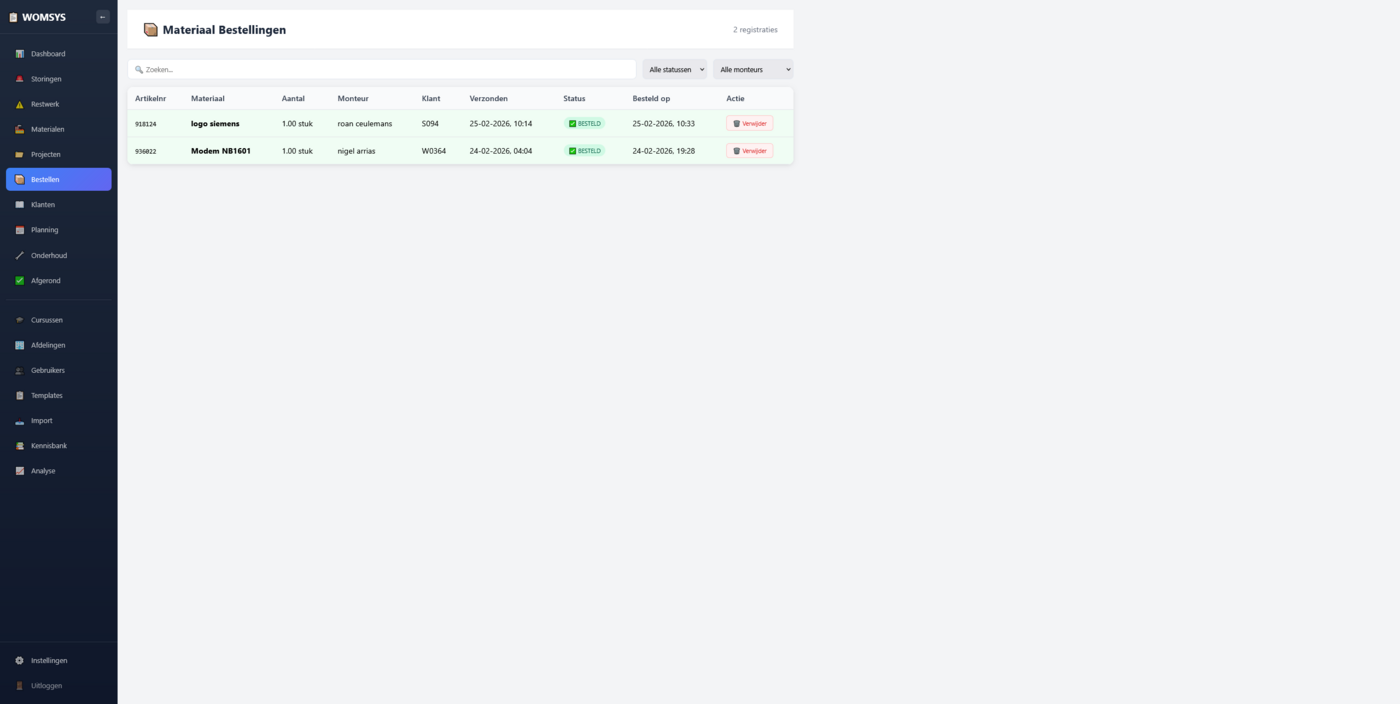Go to the Materialen page
The image size is (1400, 704).
coord(47,129)
